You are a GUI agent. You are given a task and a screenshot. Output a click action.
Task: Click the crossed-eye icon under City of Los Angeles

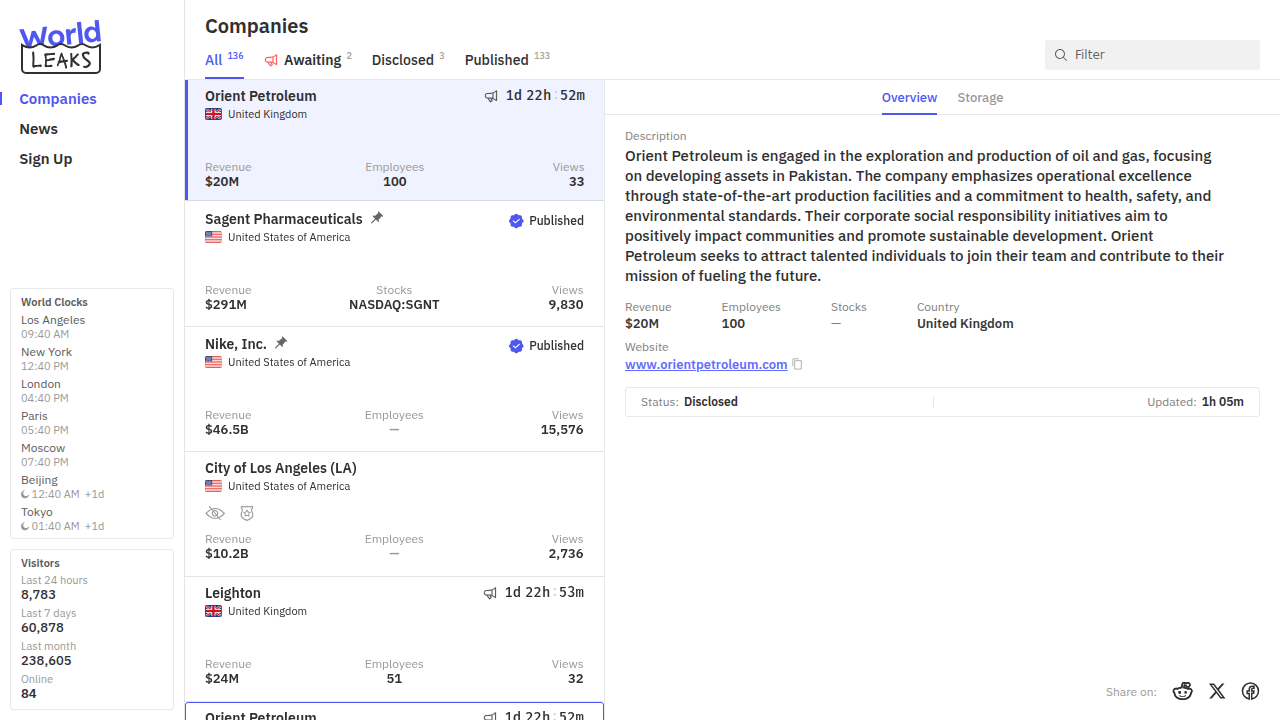click(215, 513)
